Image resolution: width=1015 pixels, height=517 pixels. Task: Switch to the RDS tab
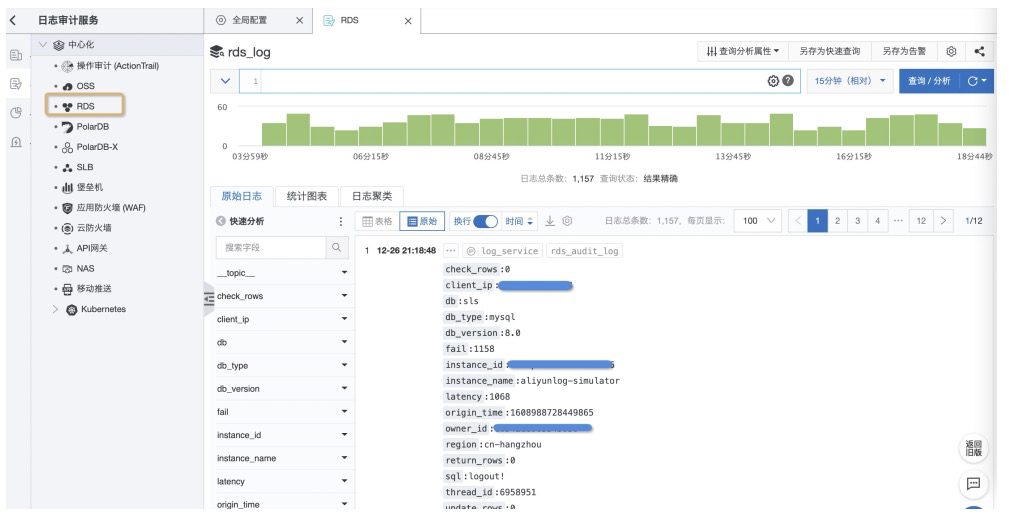(x=350, y=21)
